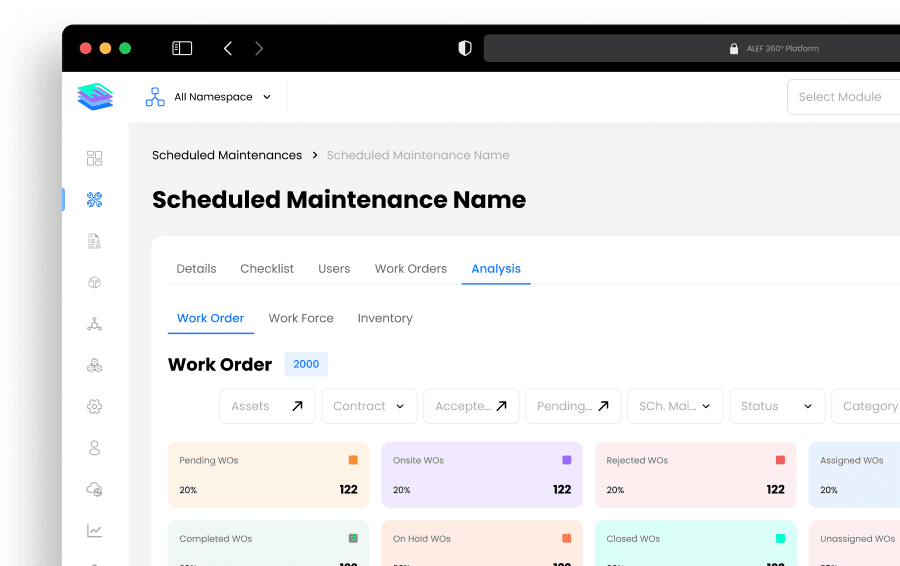The height and width of the screenshot is (566, 900).
Task: Open the document report icon in sidebar
Action: pyautogui.click(x=95, y=241)
